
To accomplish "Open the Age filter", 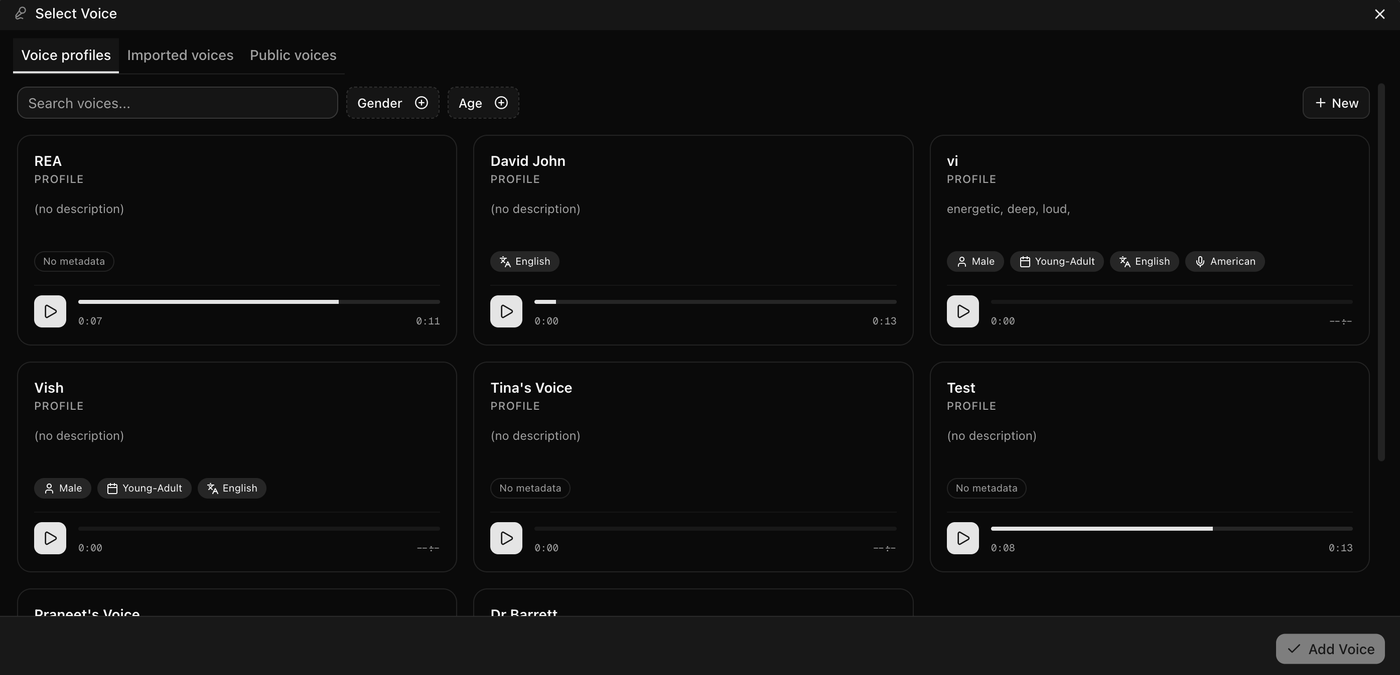I will (x=483, y=103).
